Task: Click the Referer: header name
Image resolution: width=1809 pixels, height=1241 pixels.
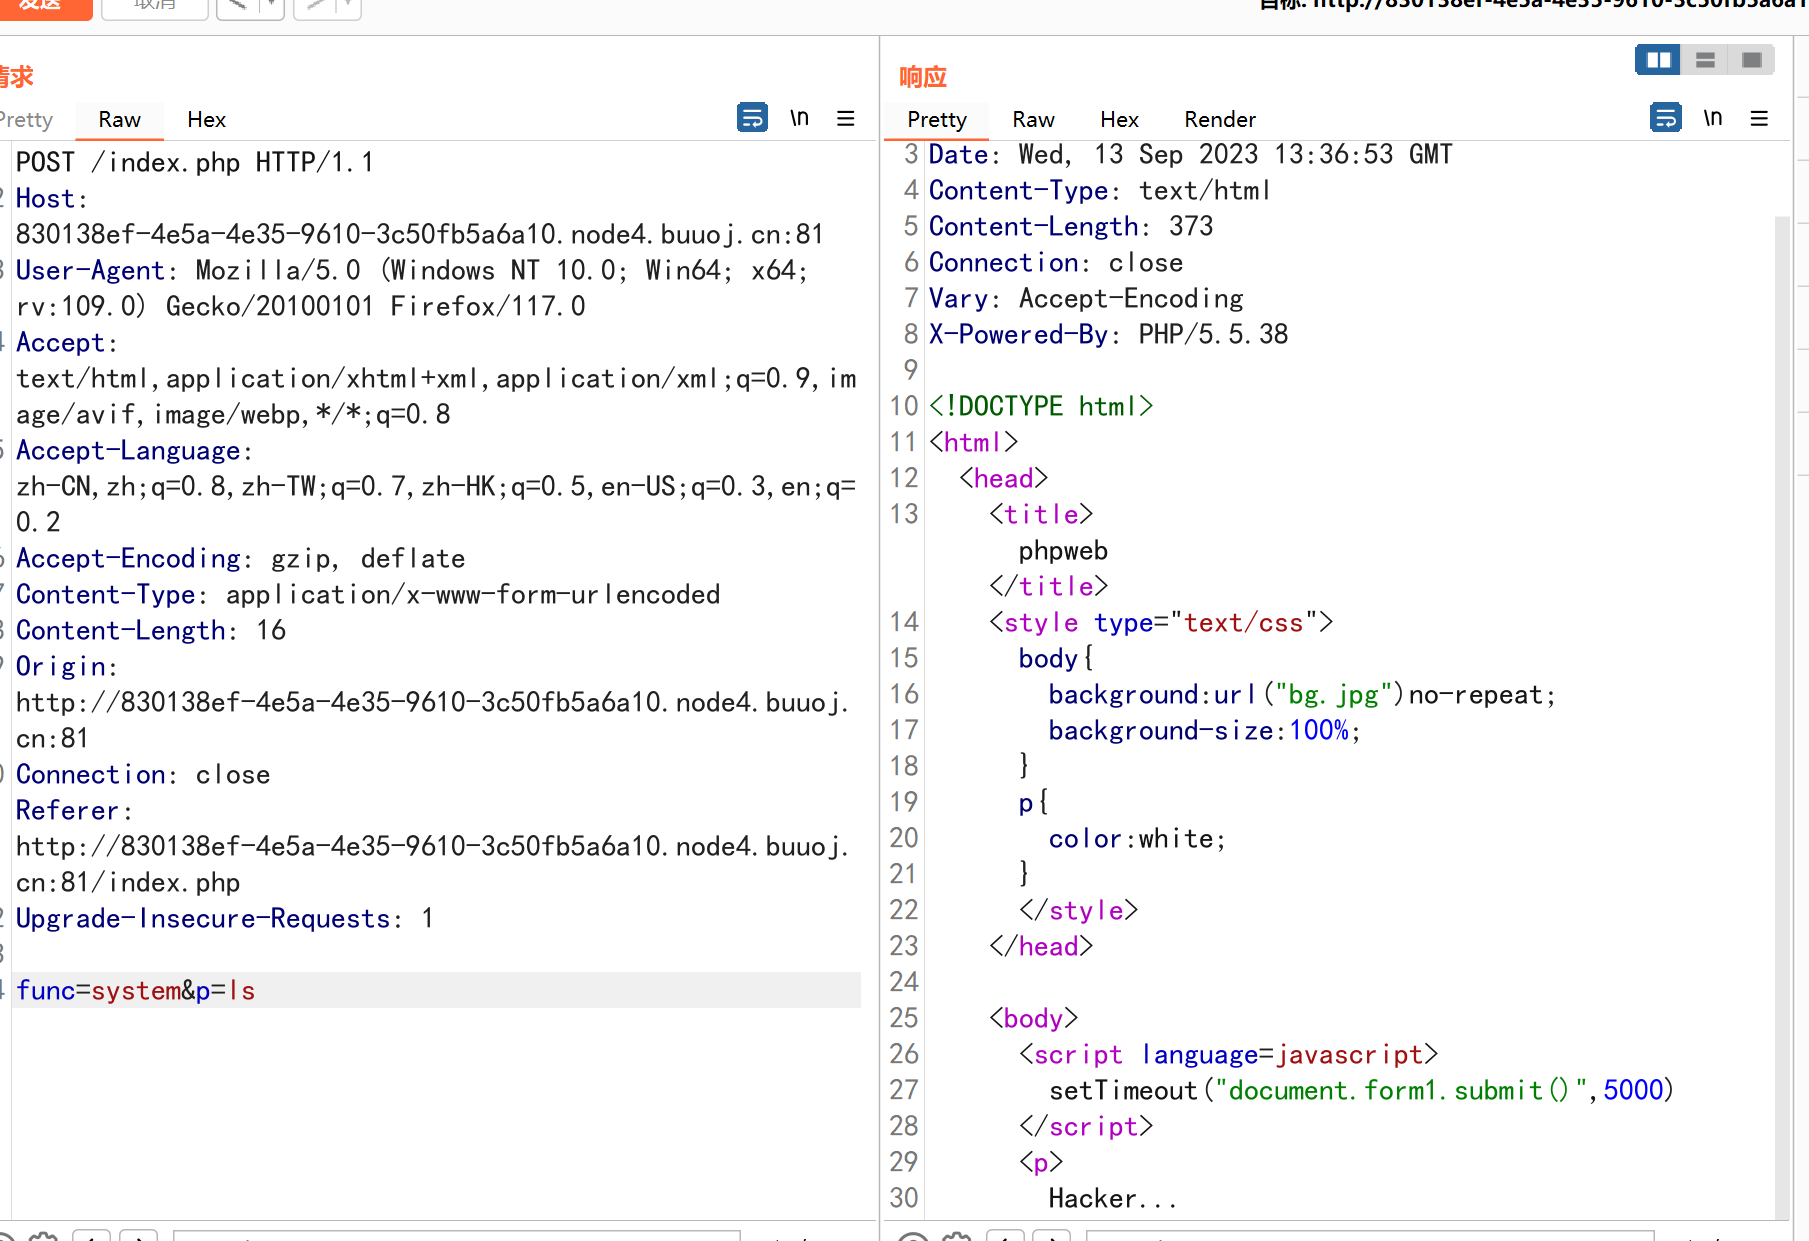Action: click(75, 811)
